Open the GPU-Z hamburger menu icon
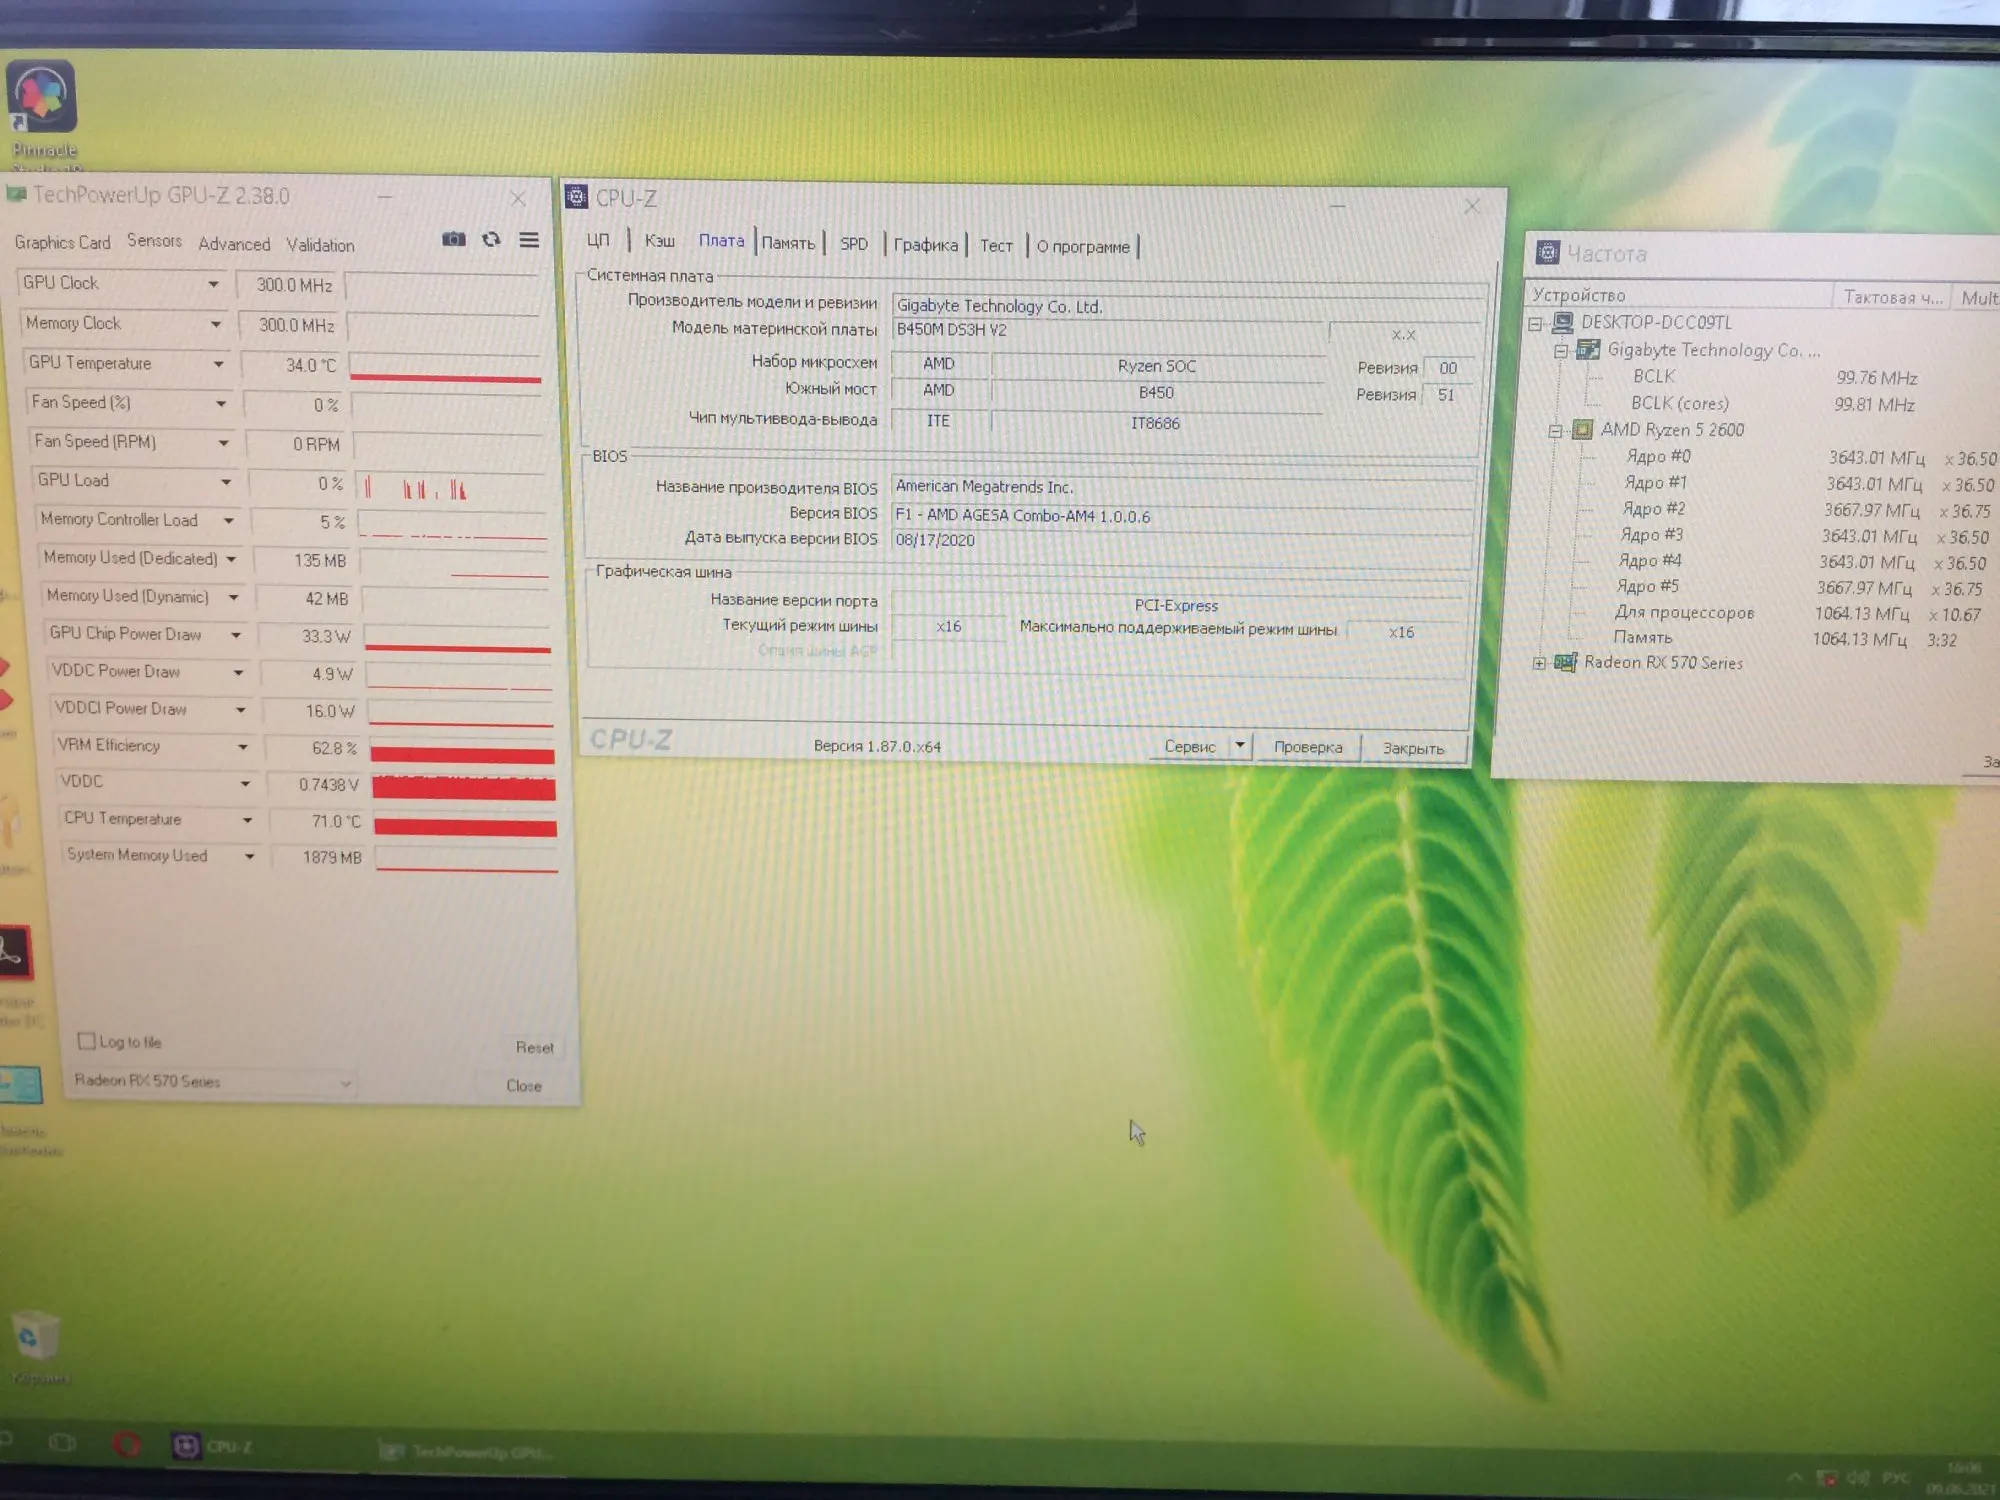Image resolution: width=2000 pixels, height=1500 pixels. [x=529, y=240]
